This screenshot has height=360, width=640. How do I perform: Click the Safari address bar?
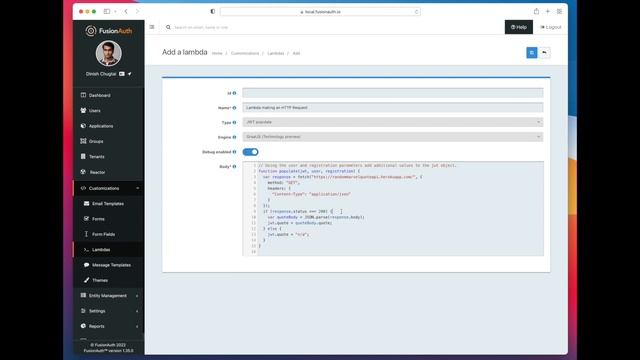[320, 12]
